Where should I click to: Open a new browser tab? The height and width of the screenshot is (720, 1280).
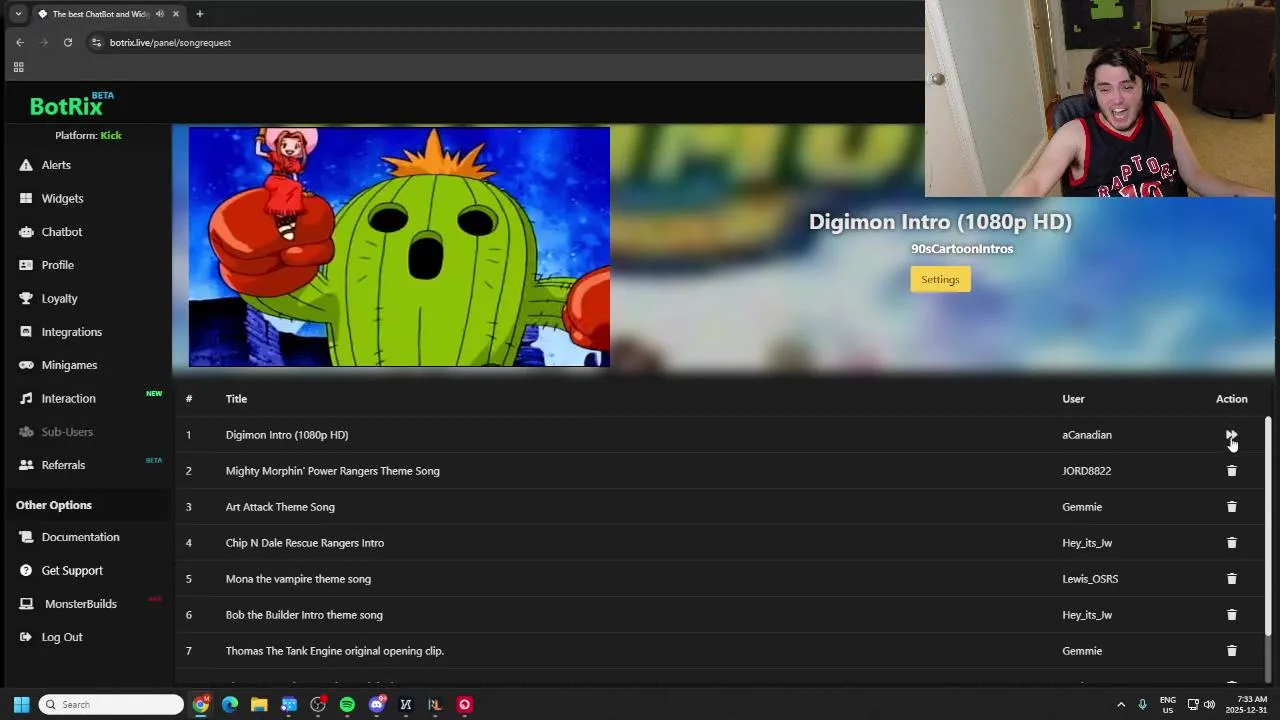(x=199, y=14)
